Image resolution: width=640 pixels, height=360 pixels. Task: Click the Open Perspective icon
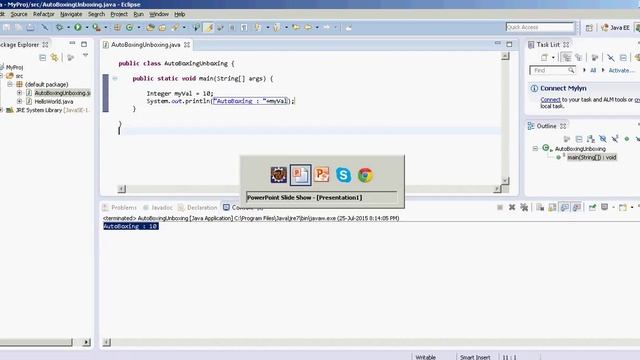click(x=589, y=27)
